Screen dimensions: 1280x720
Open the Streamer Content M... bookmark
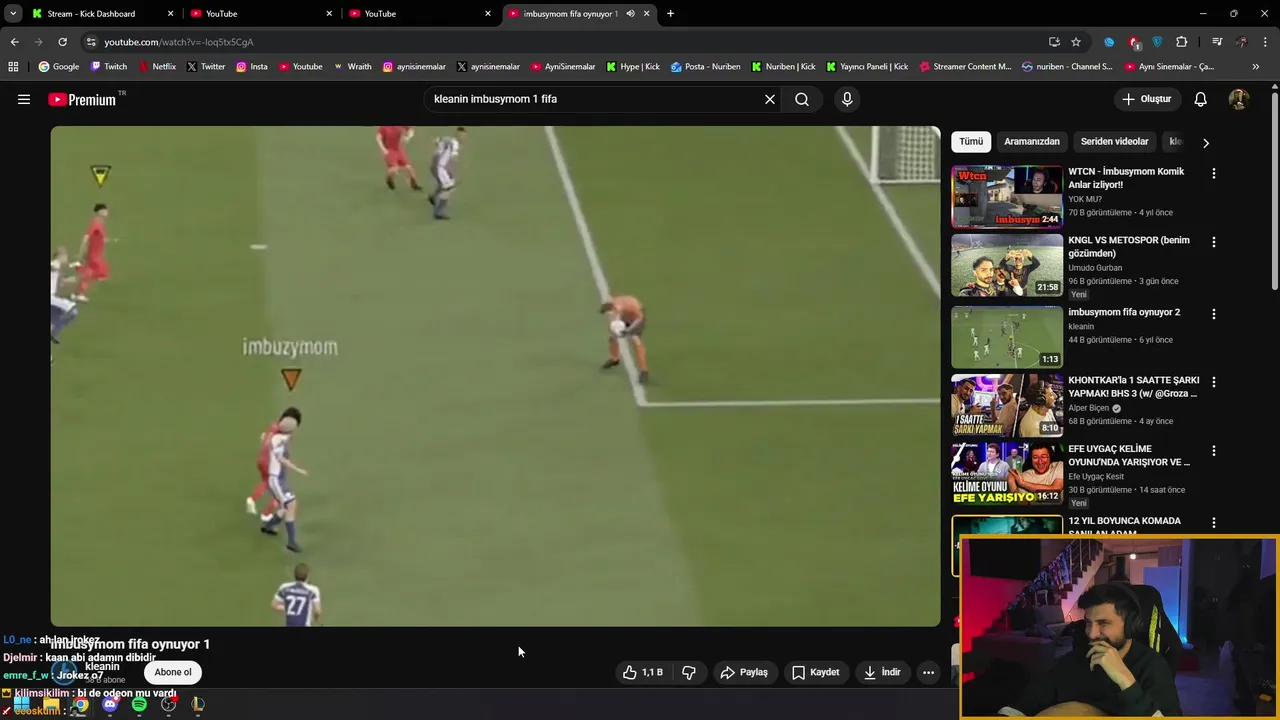click(x=965, y=67)
